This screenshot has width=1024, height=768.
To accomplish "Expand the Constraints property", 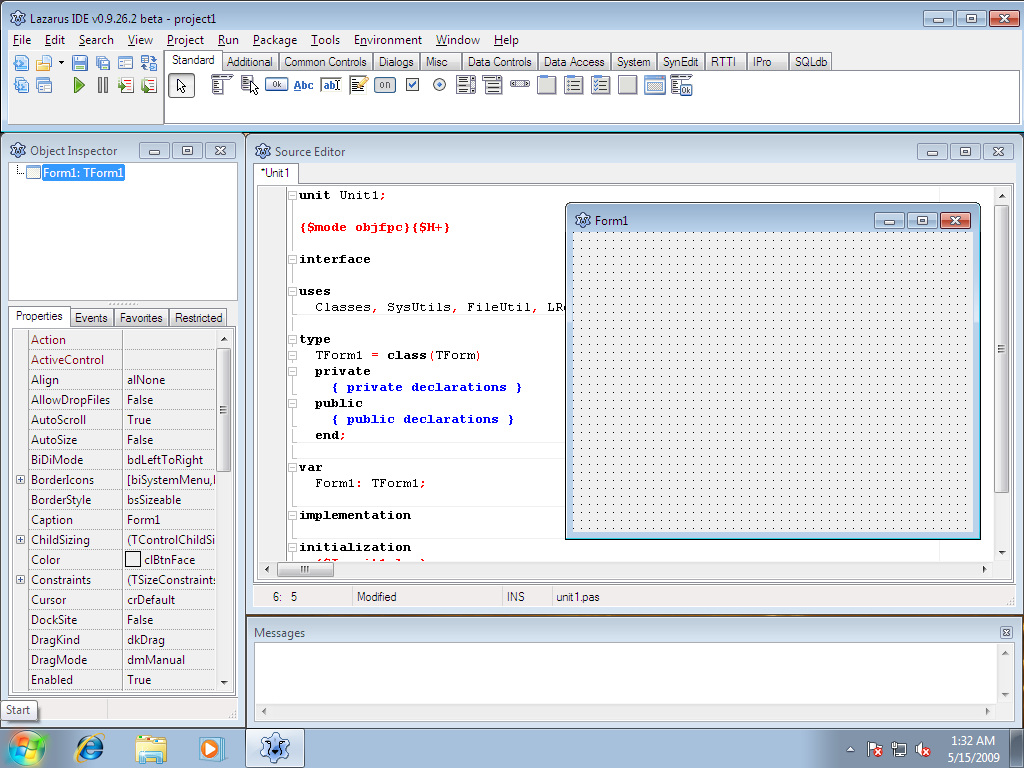I will pos(20,579).
